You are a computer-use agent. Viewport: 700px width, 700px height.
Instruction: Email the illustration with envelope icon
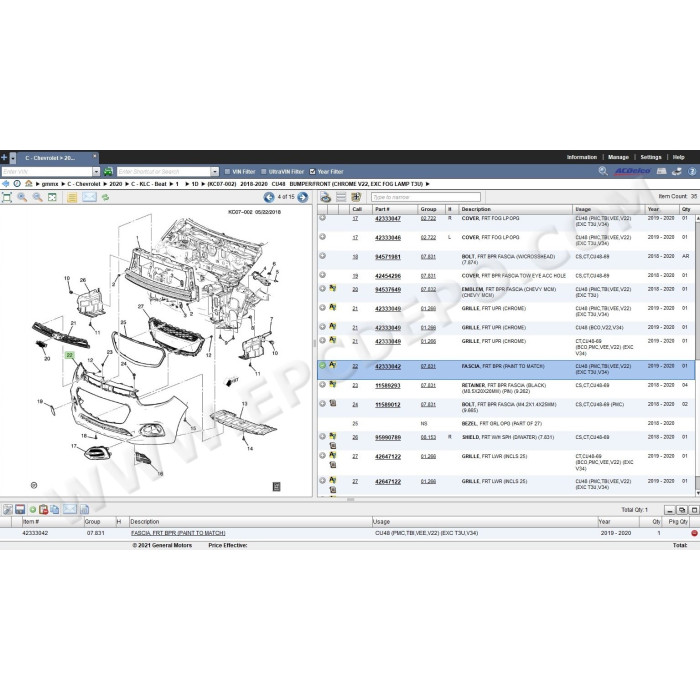pyautogui.click(x=89, y=197)
